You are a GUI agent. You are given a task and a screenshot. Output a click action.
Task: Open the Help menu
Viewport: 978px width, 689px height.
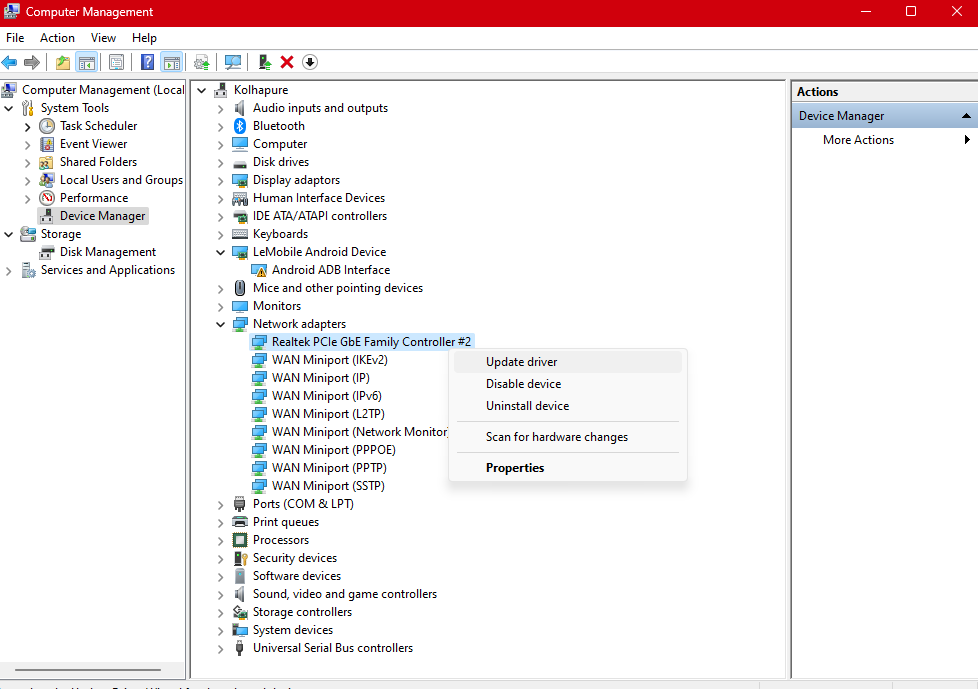tap(144, 38)
